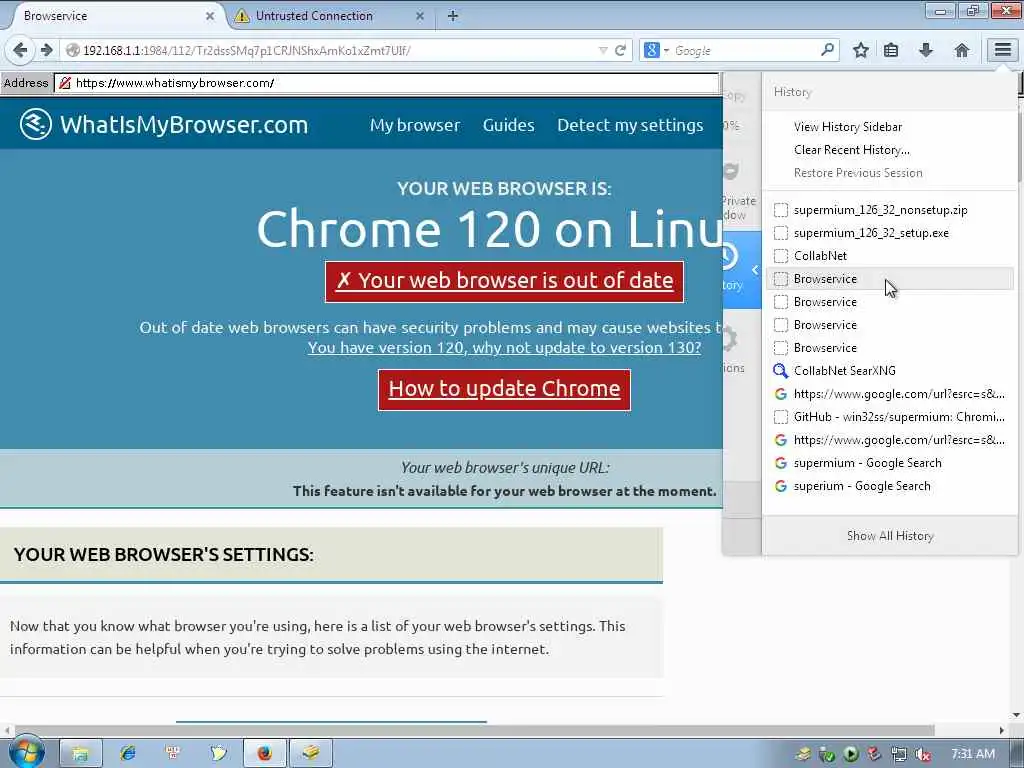
Task: Open Detect my settings nav link
Action: tap(630, 125)
